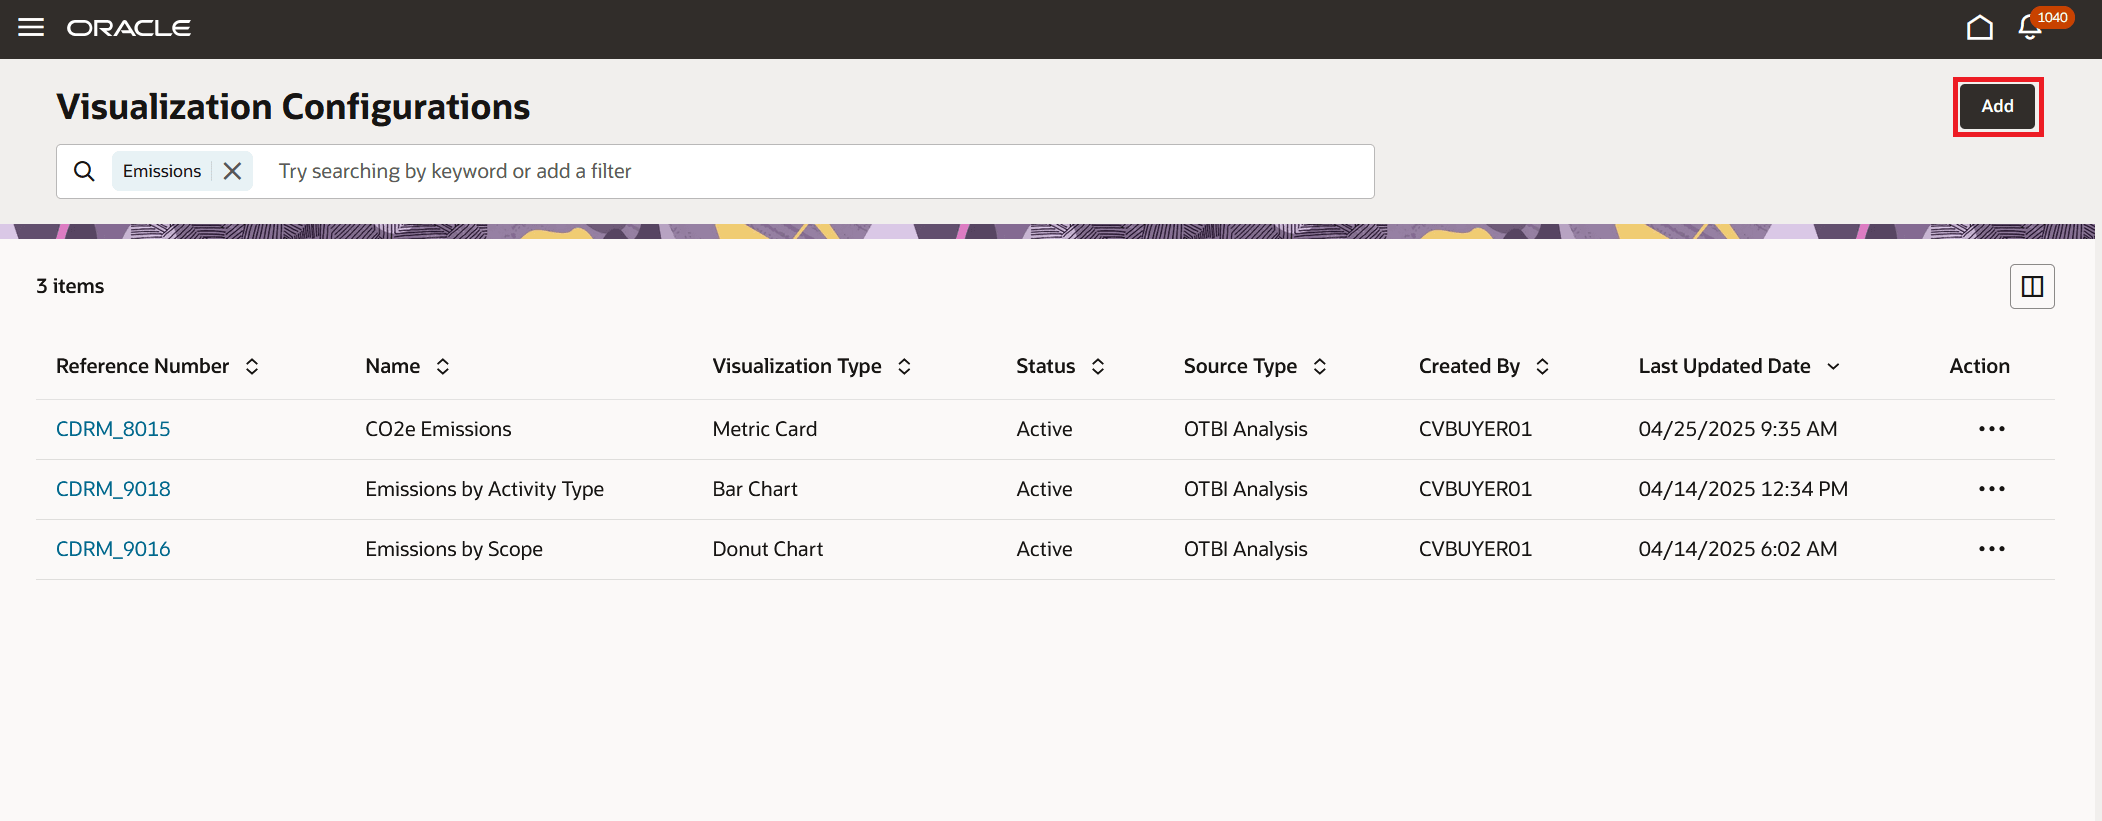Open the hamburger navigation menu

pyautogui.click(x=31, y=27)
